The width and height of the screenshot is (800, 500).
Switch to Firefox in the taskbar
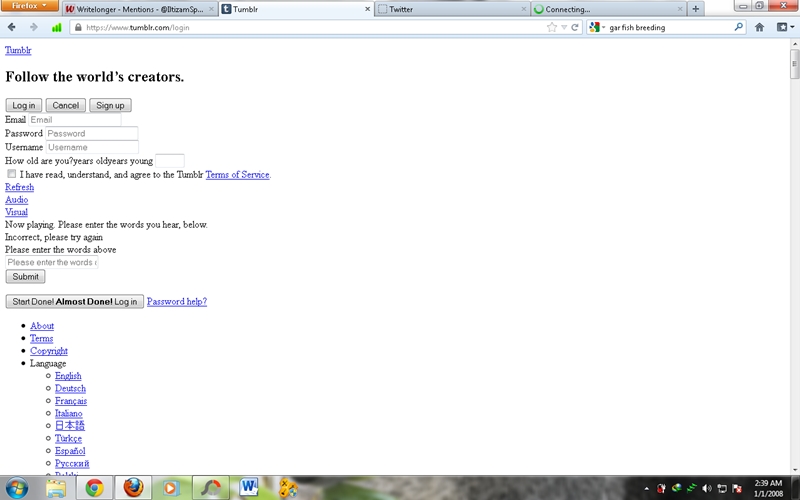133,488
